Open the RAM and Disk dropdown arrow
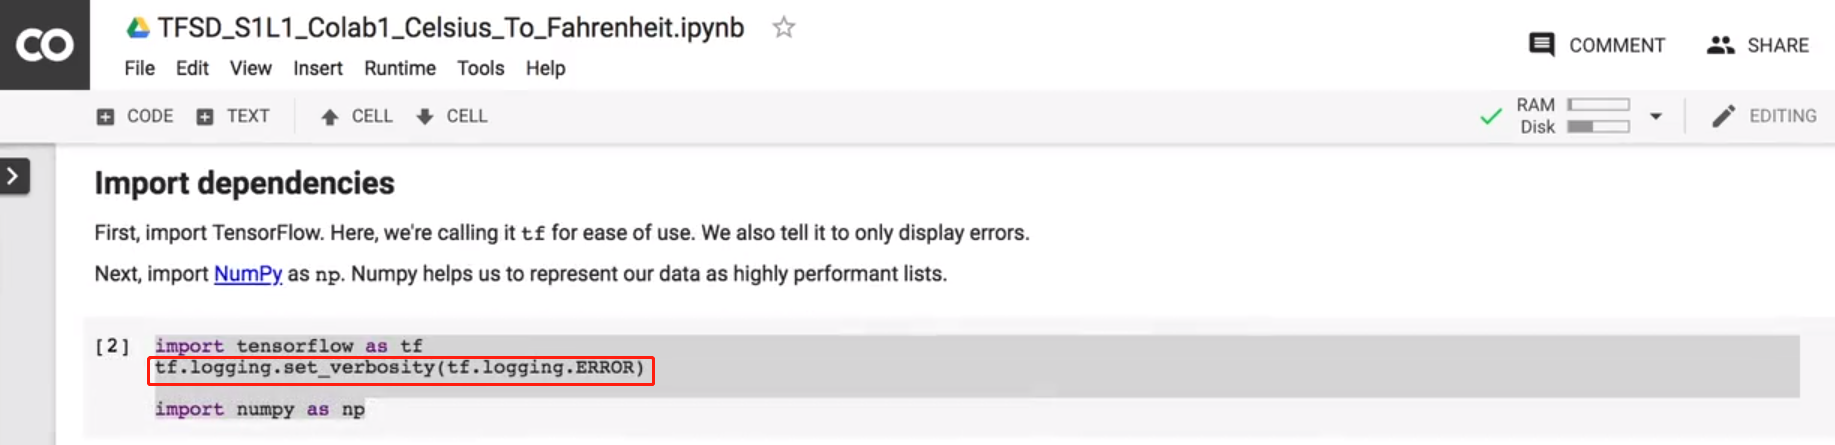This screenshot has width=1835, height=445. 1656,116
